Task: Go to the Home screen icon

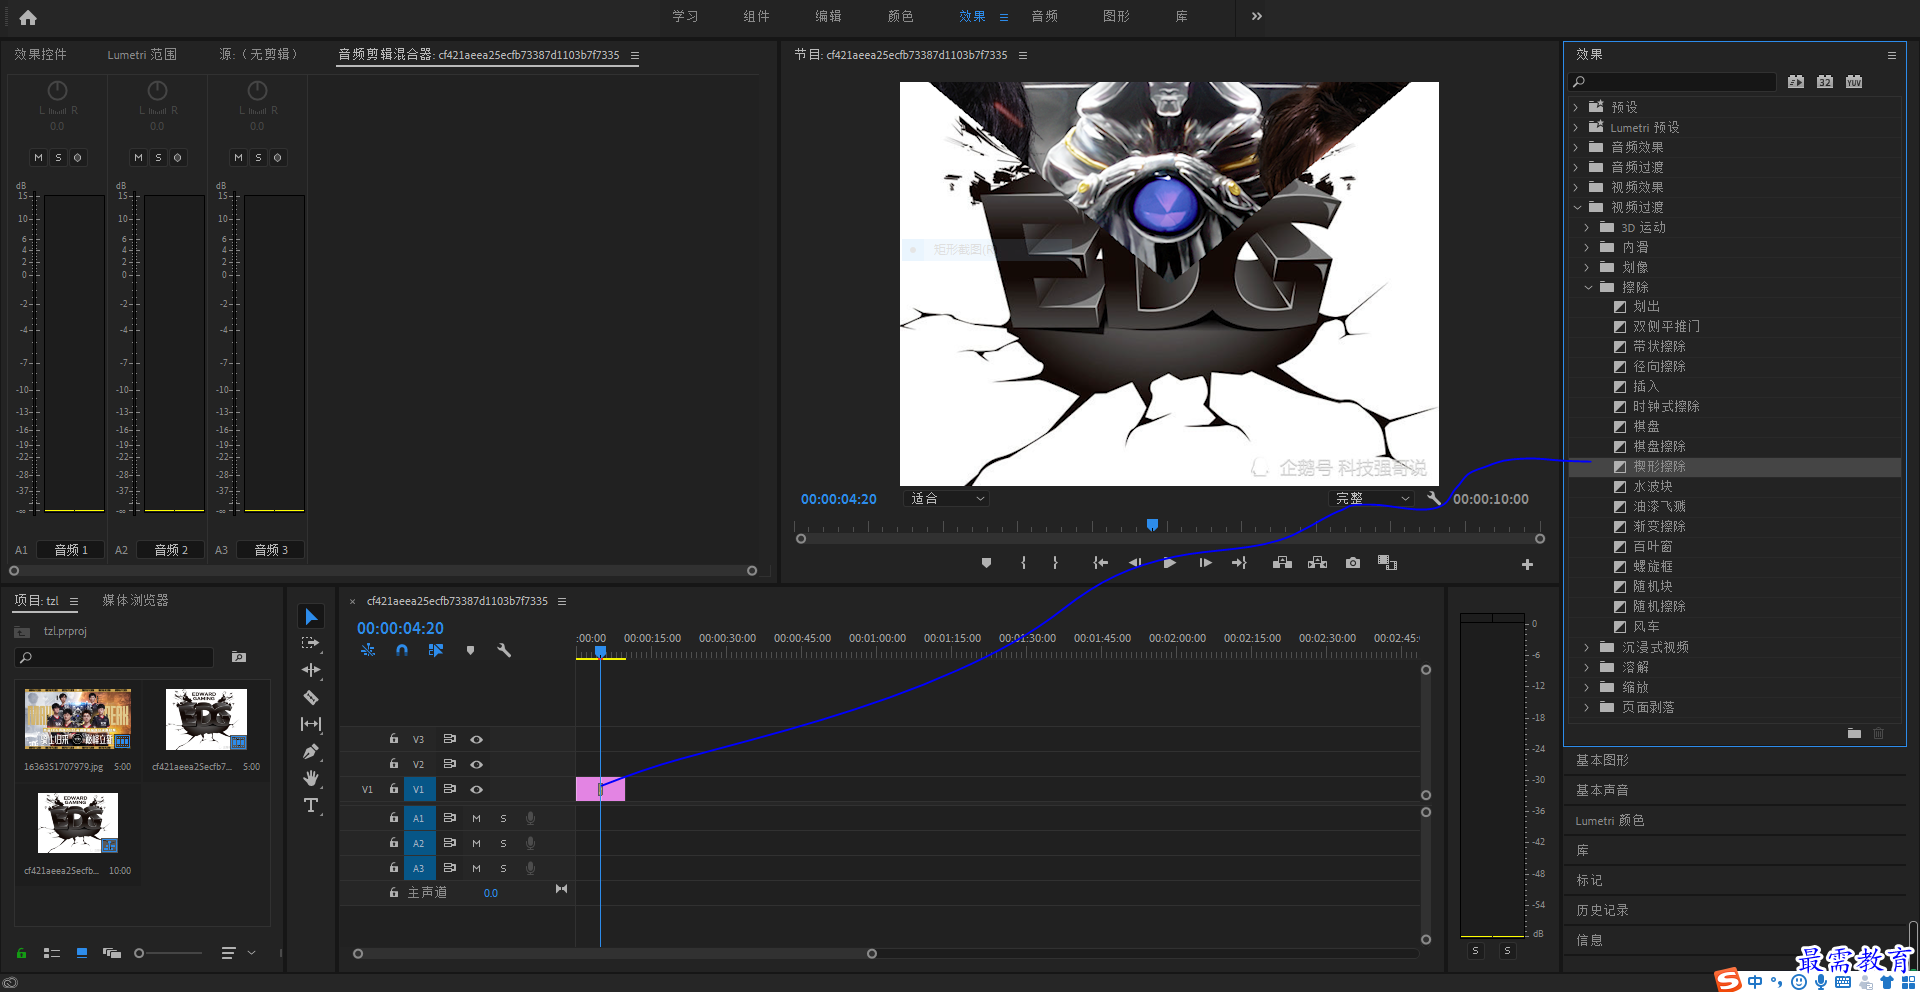Action: [28, 17]
